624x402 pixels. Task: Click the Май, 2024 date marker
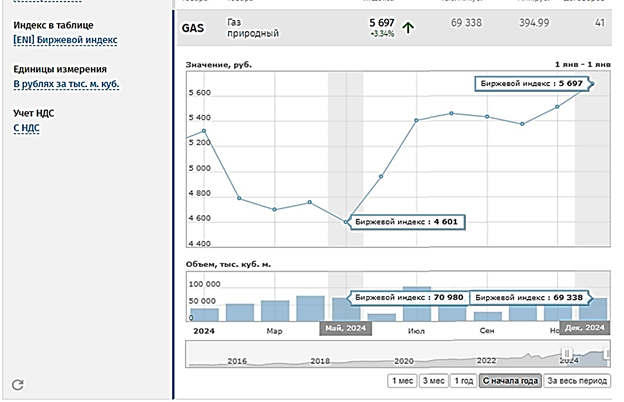click(345, 328)
